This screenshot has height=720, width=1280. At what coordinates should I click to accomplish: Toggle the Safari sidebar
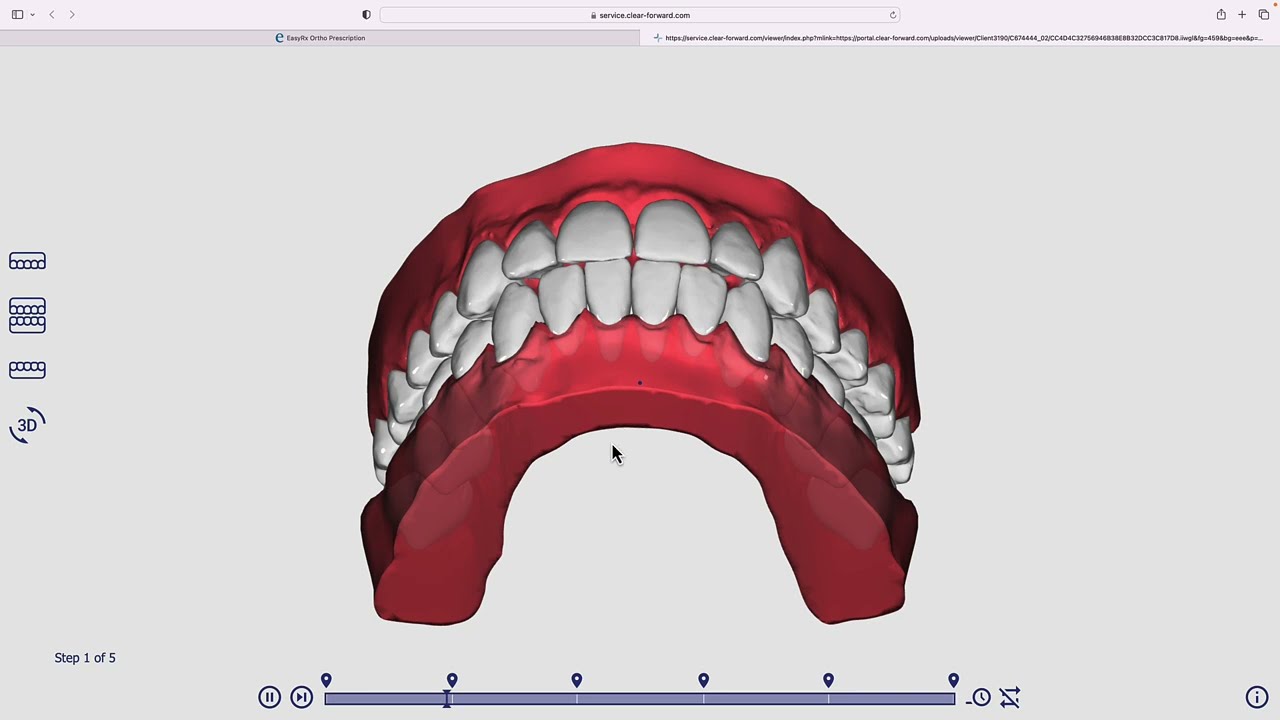tap(17, 15)
